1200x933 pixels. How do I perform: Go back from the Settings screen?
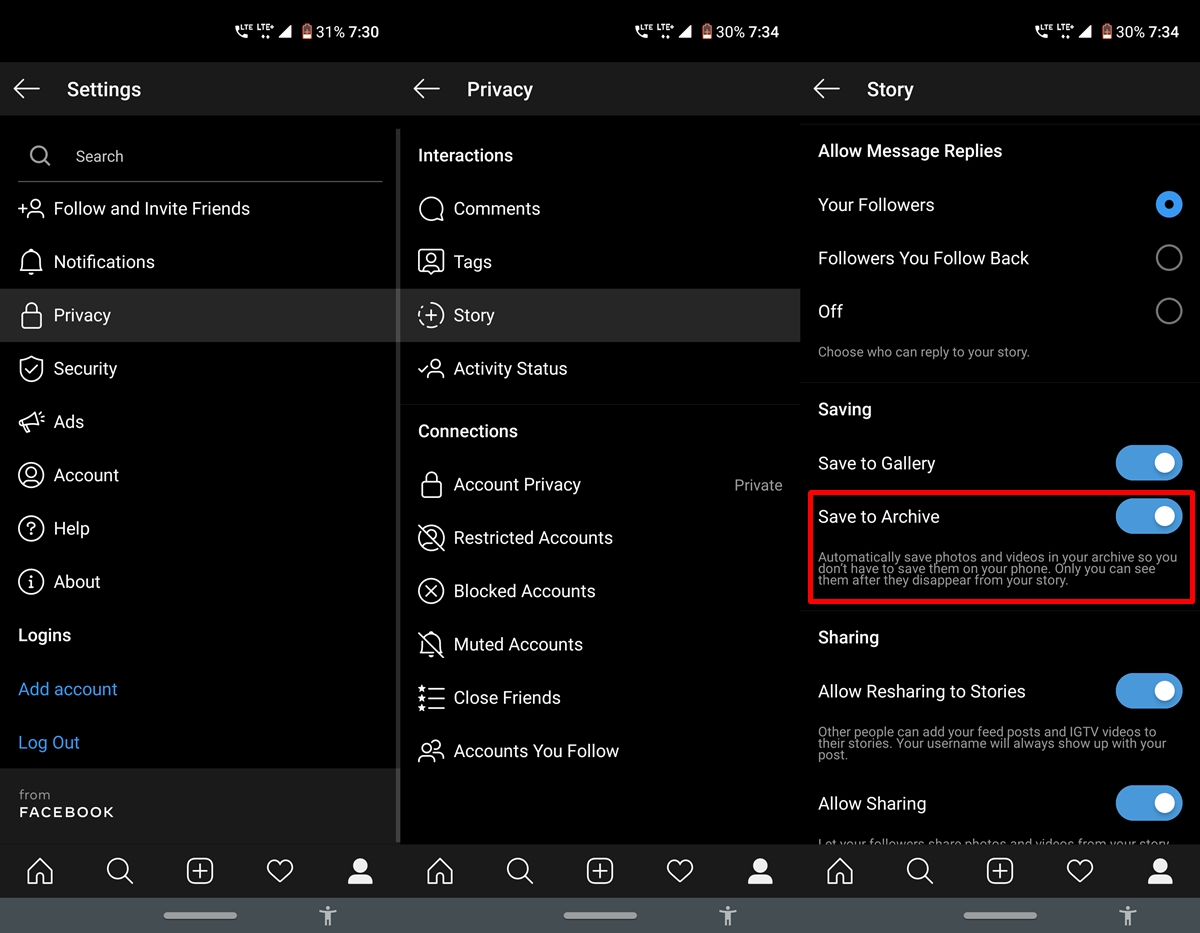click(x=27, y=89)
